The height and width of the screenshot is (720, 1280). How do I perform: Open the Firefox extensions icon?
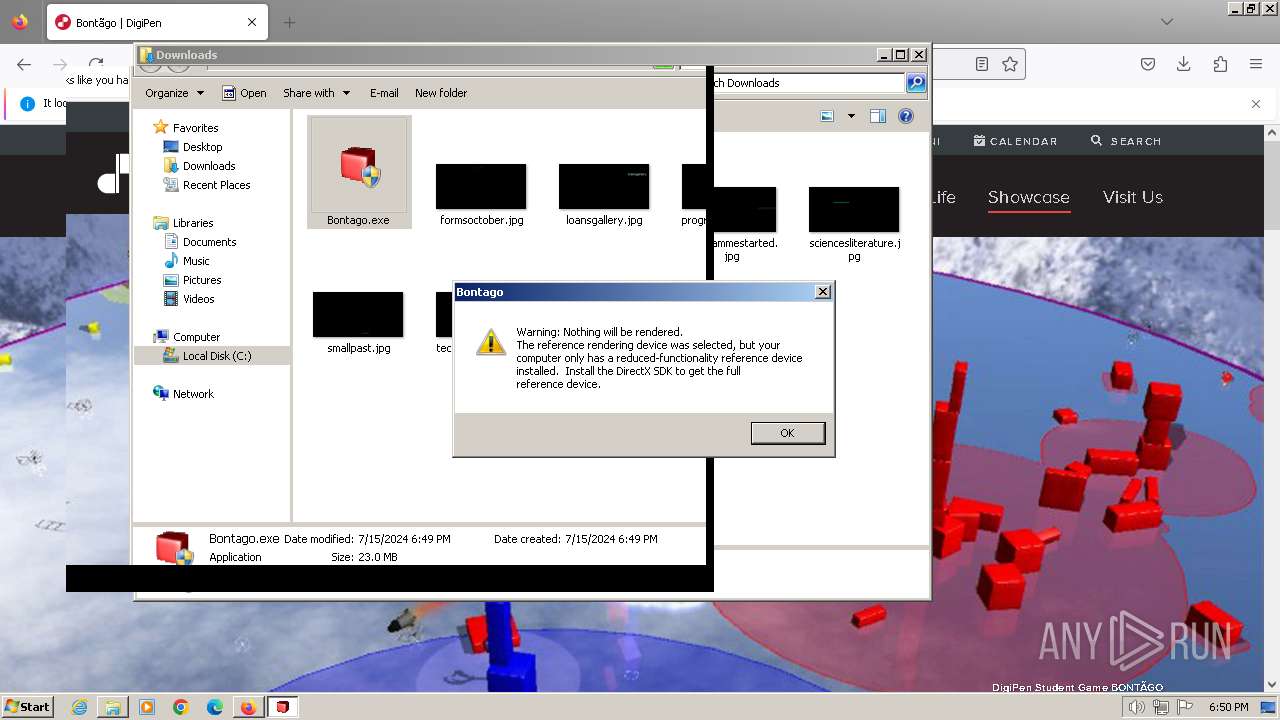tap(1220, 64)
